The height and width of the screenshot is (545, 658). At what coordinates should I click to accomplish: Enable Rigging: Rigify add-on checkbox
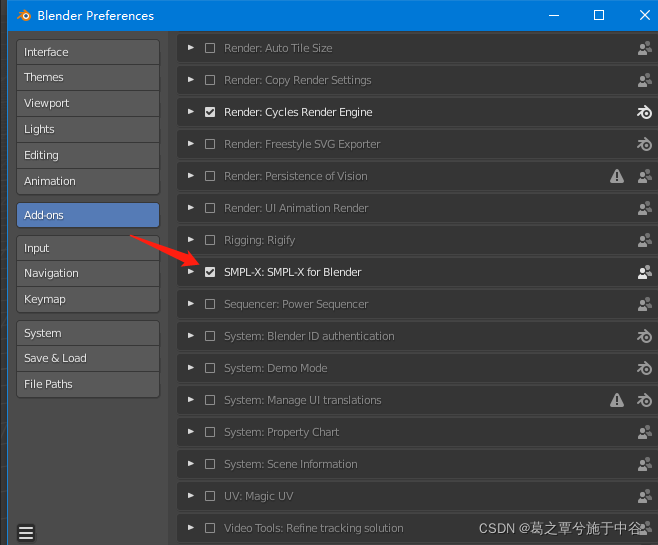210,240
